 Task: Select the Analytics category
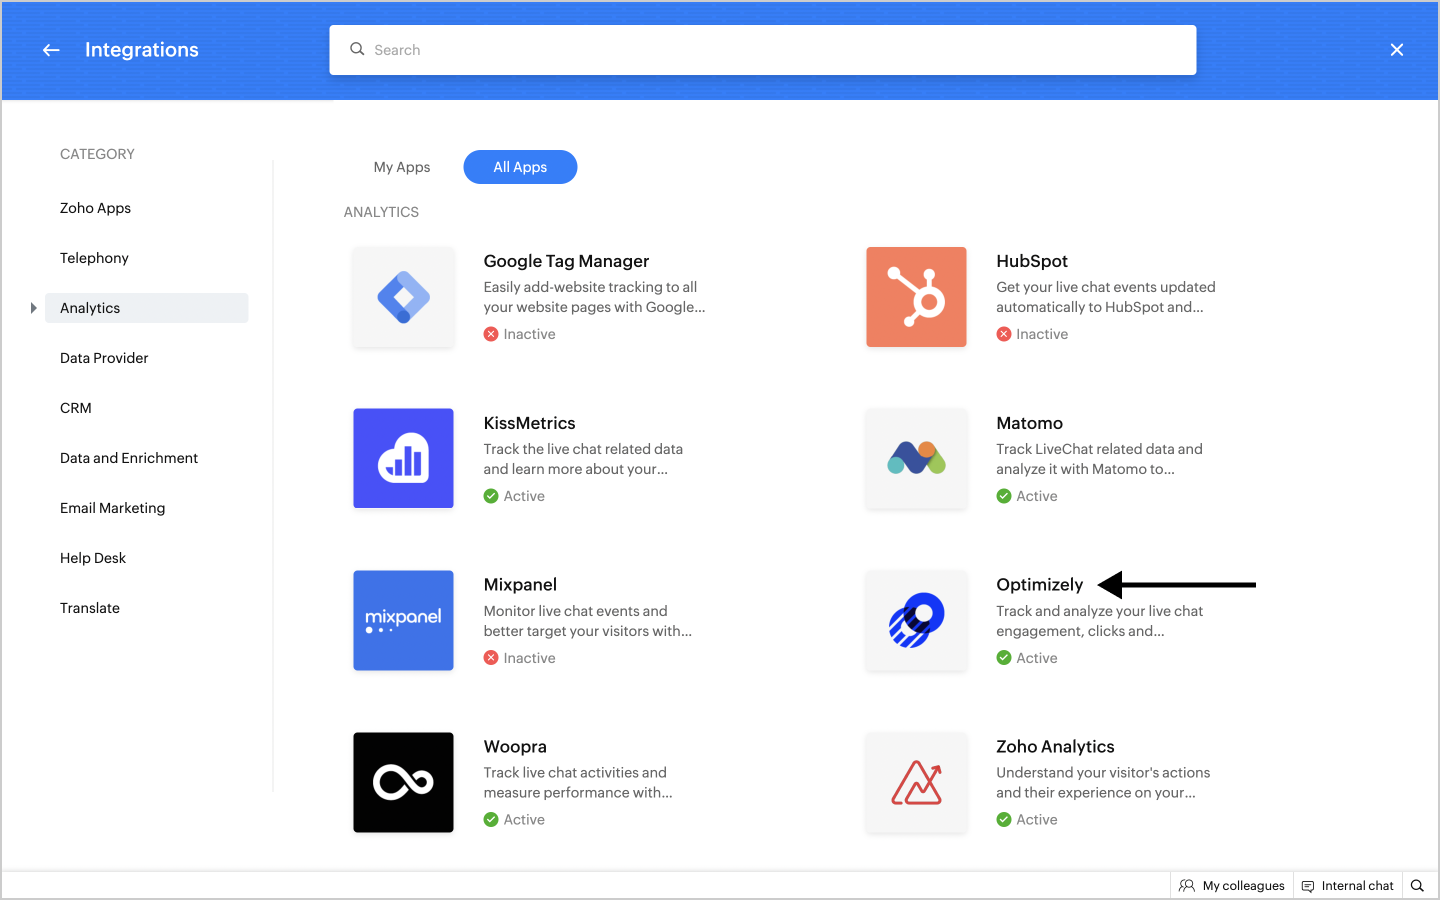[147, 308]
